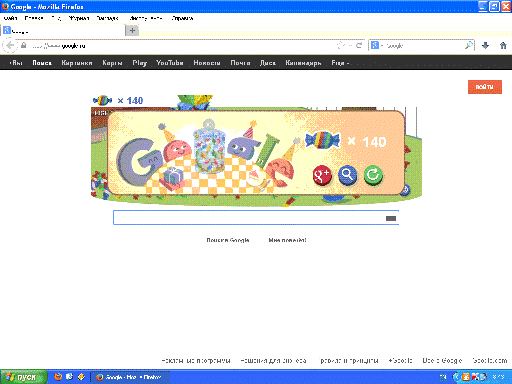This screenshot has height=384, width=512.
Task: Click the candy jar in the doodle
Action: coord(209,147)
